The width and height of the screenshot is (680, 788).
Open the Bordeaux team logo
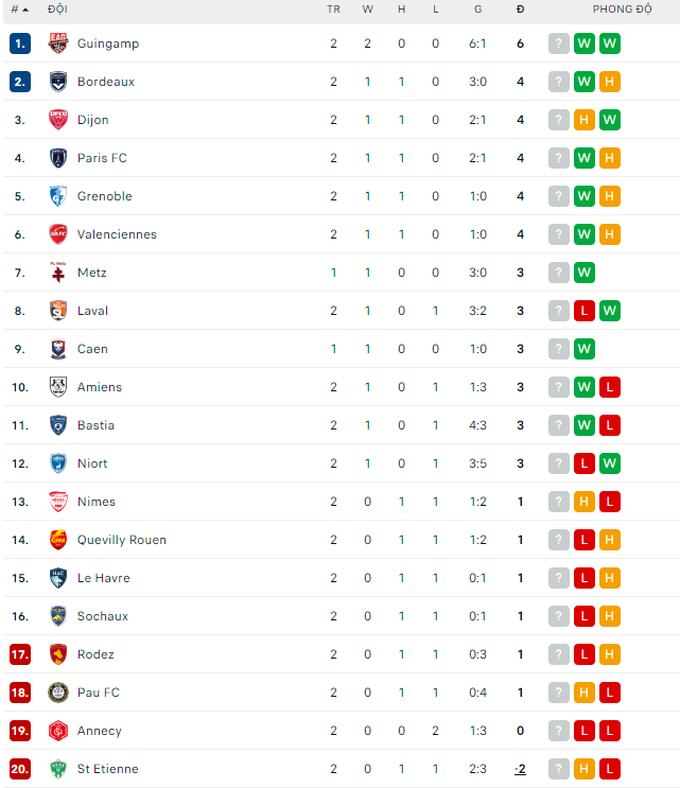pyautogui.click(x=58, y=81)
